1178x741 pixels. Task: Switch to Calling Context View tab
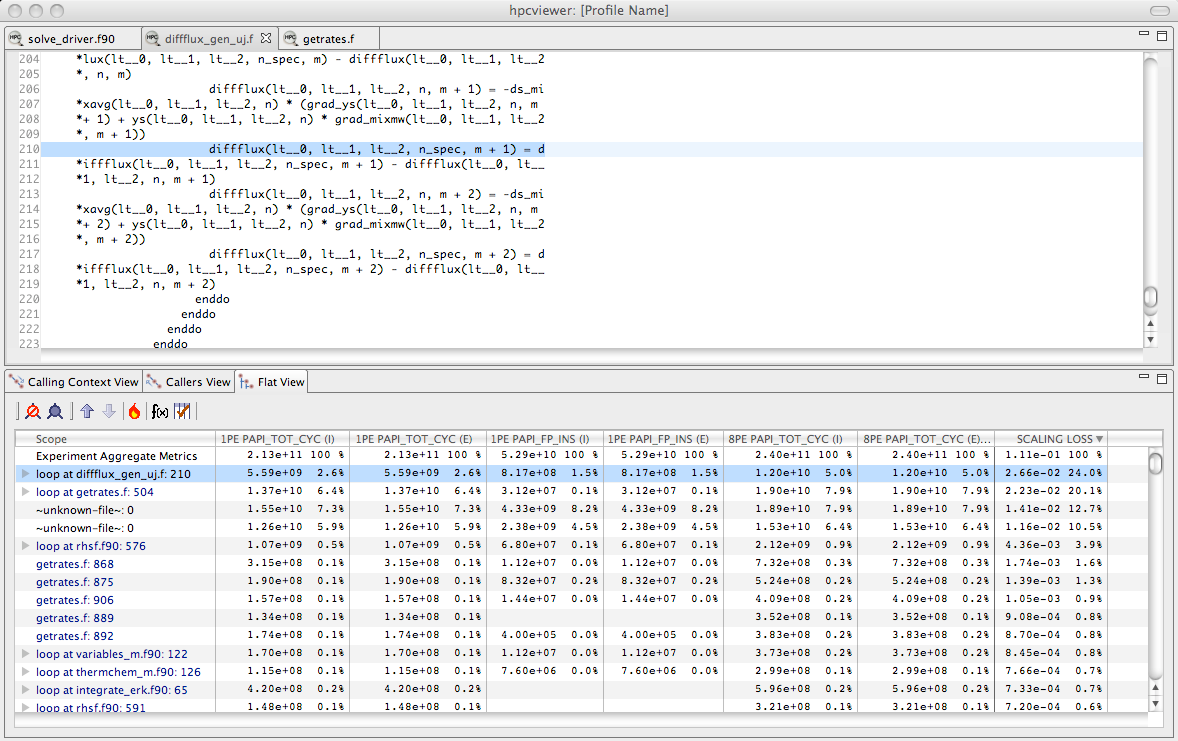(x=74, y=382)
